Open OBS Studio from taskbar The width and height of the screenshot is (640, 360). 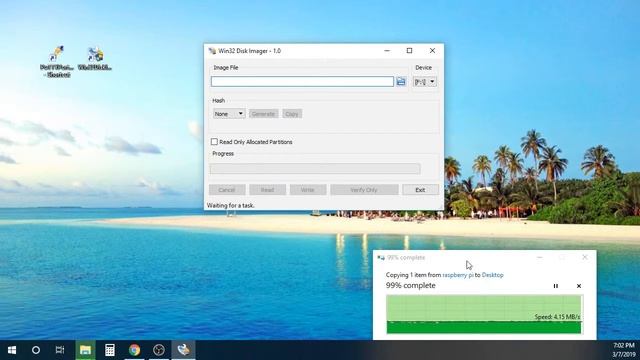[x=159, y=350]
